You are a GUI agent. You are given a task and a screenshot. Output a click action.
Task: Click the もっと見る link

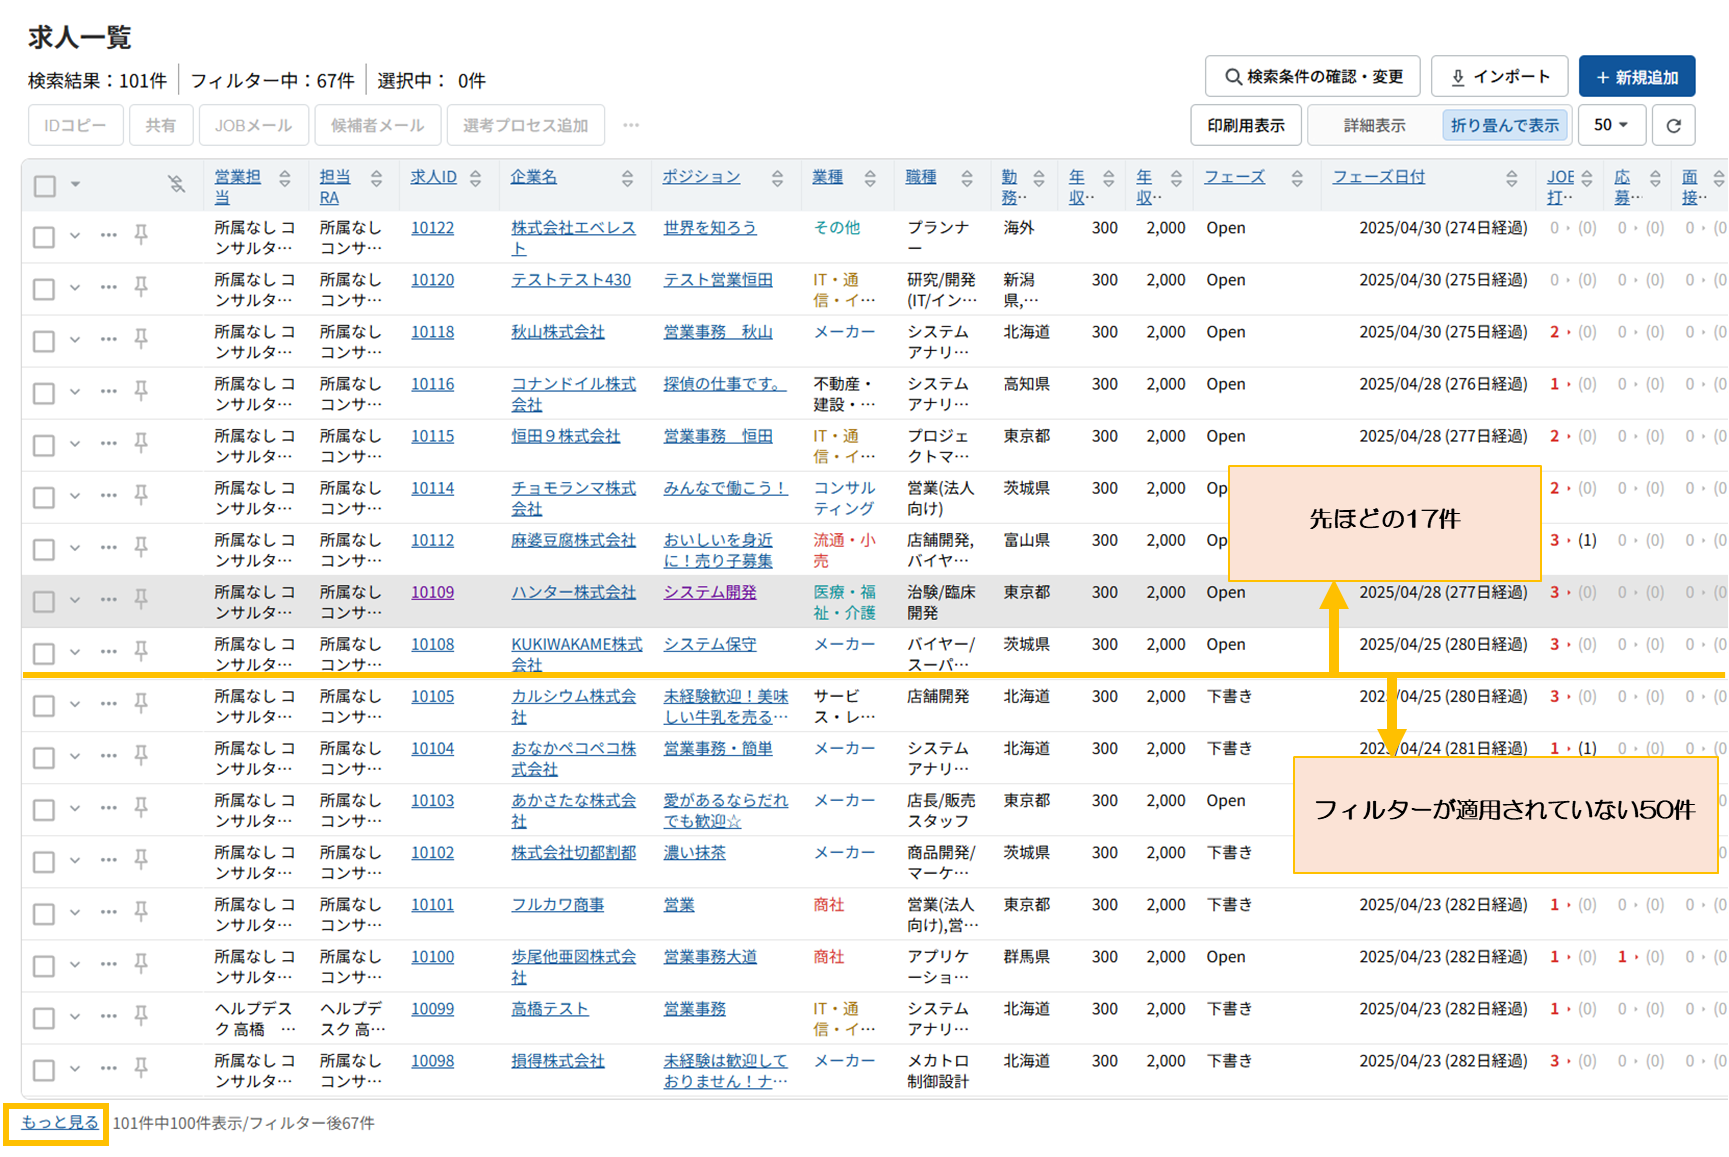pos(59,1123)
